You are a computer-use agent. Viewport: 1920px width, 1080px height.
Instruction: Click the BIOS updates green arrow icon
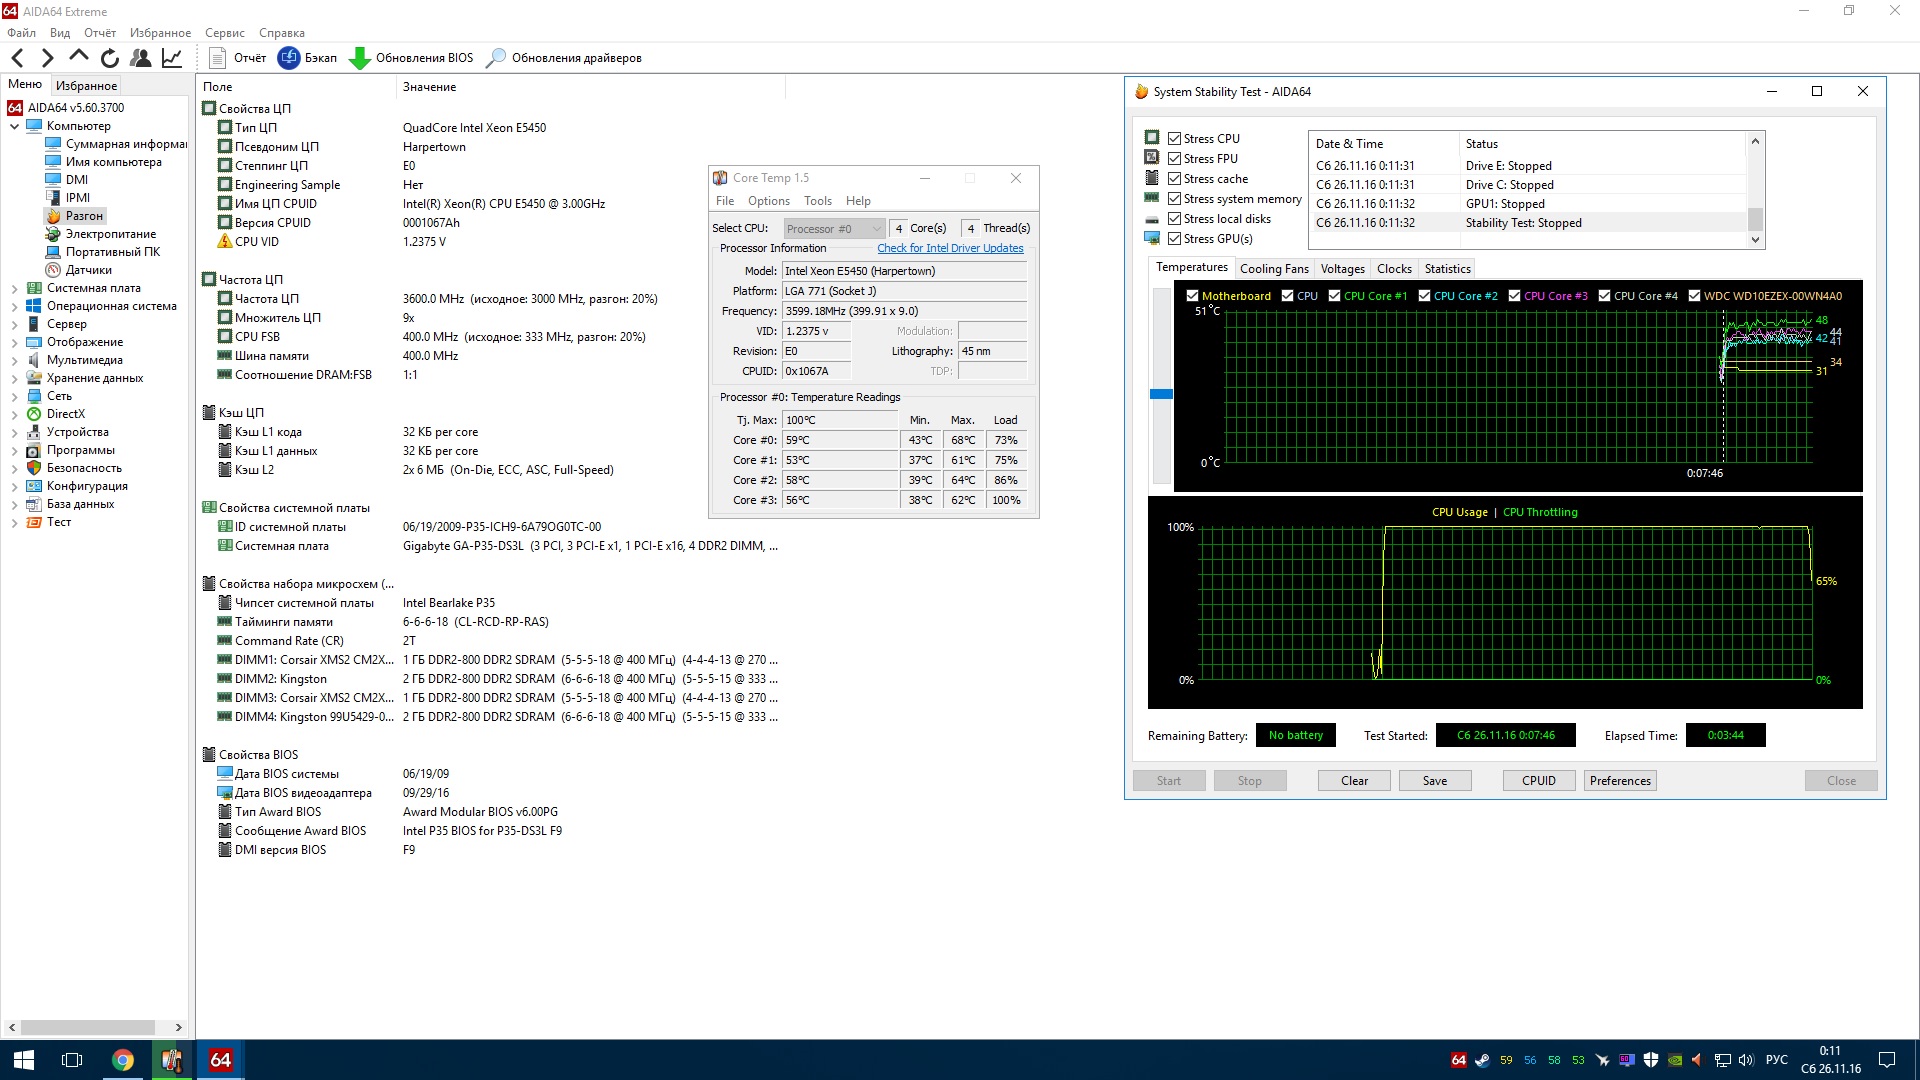pyautogui.click(x=360, y=58)
